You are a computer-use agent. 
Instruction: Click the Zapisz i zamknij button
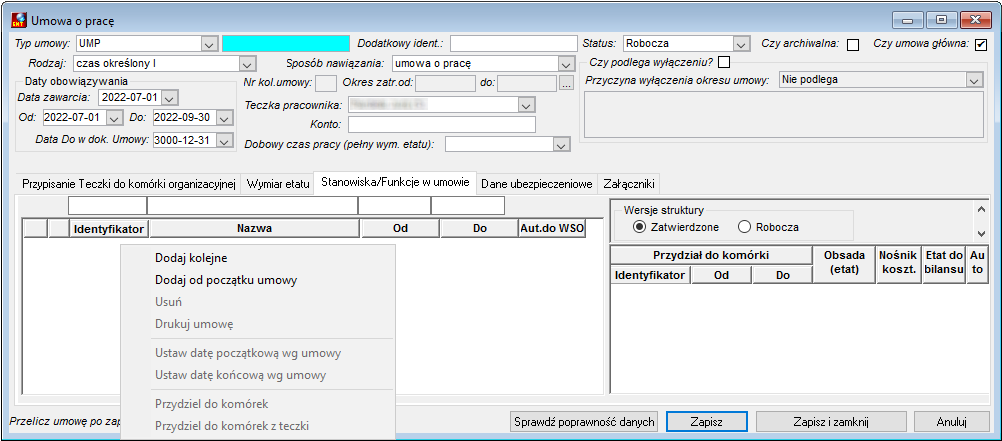point(831,422)
